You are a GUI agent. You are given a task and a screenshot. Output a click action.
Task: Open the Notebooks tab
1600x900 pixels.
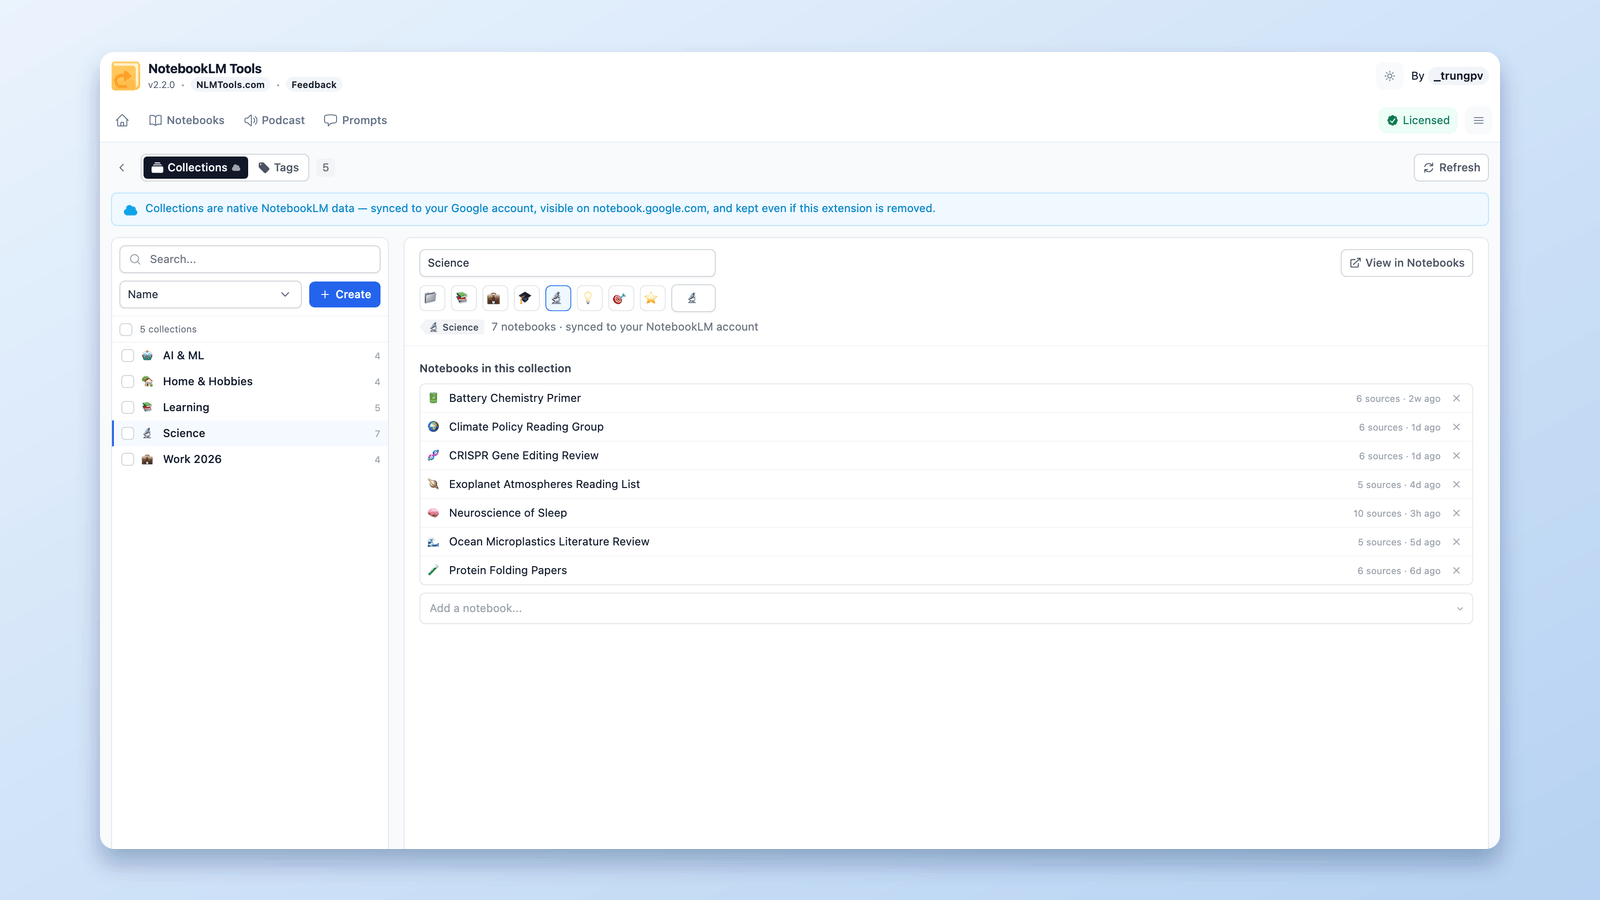187,120
